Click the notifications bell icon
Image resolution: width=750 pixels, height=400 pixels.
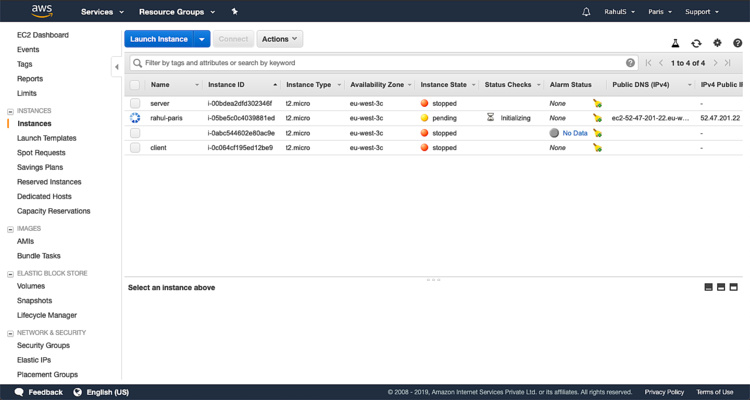tap(586, 12)
